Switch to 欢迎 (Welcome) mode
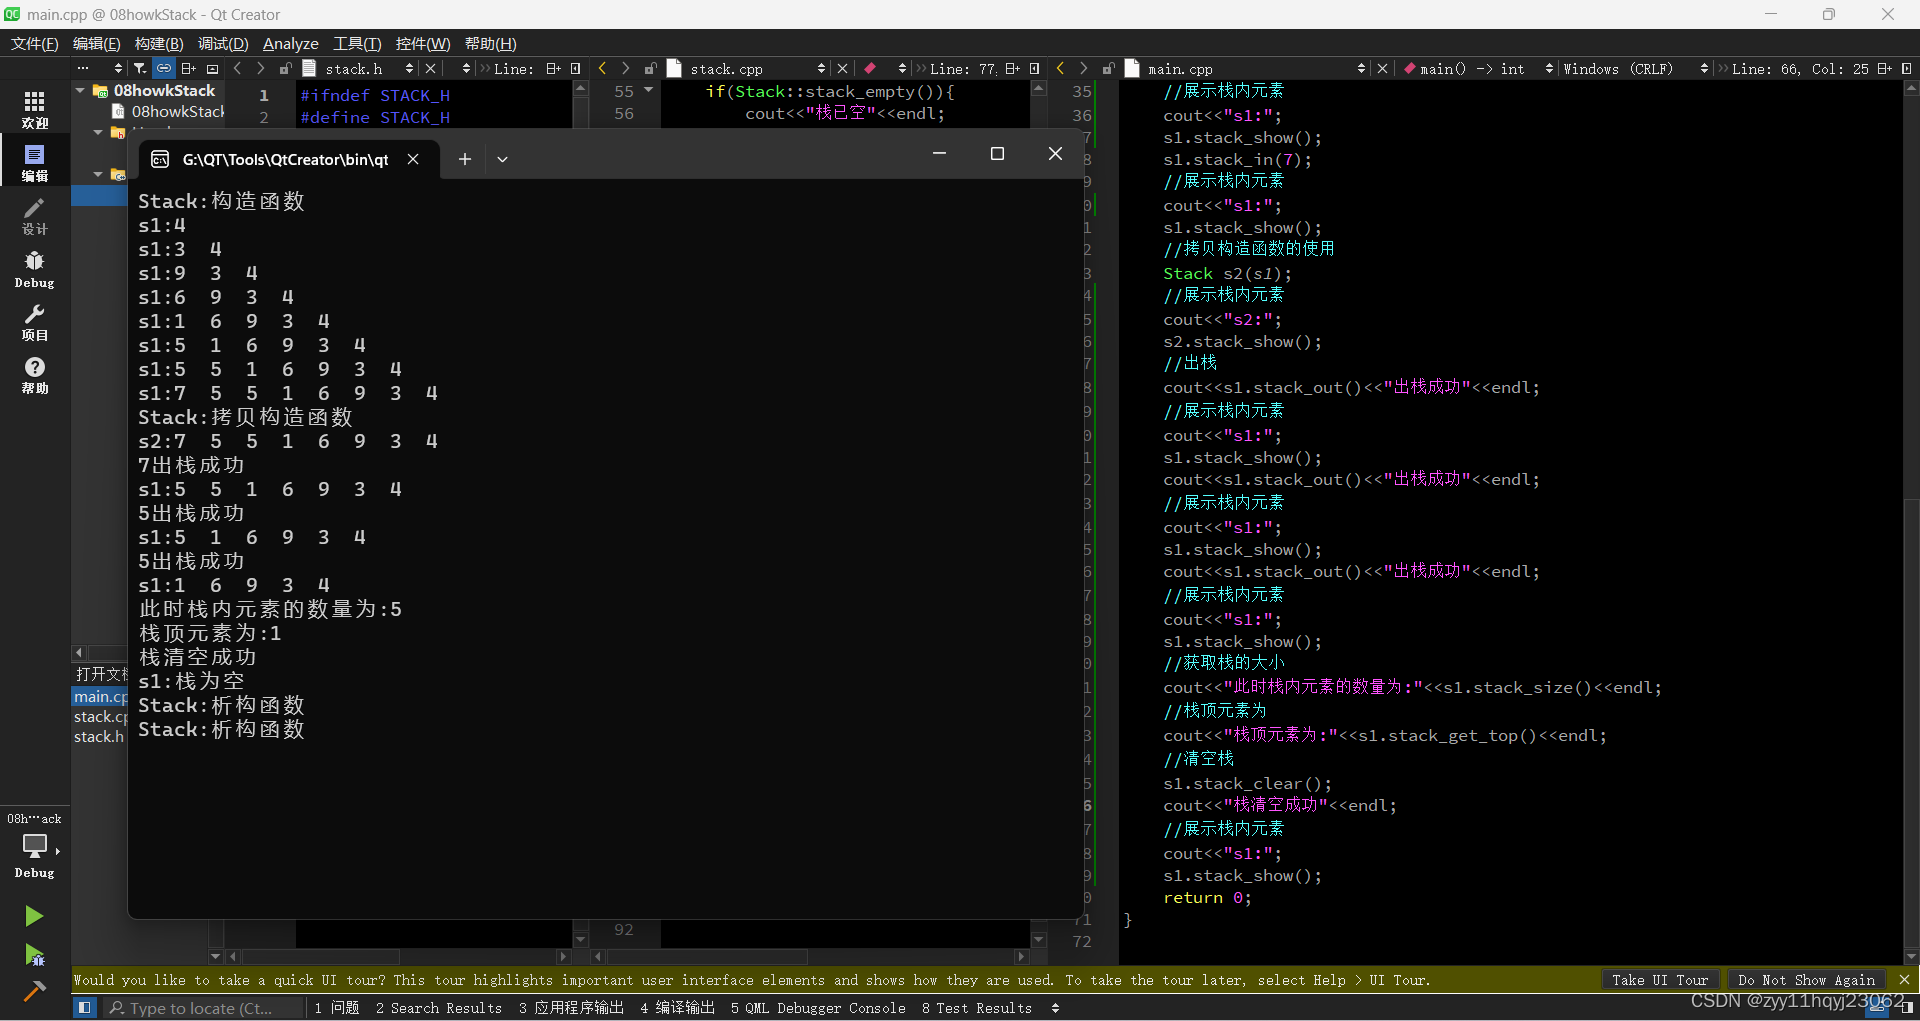 (x=35, y=108)
